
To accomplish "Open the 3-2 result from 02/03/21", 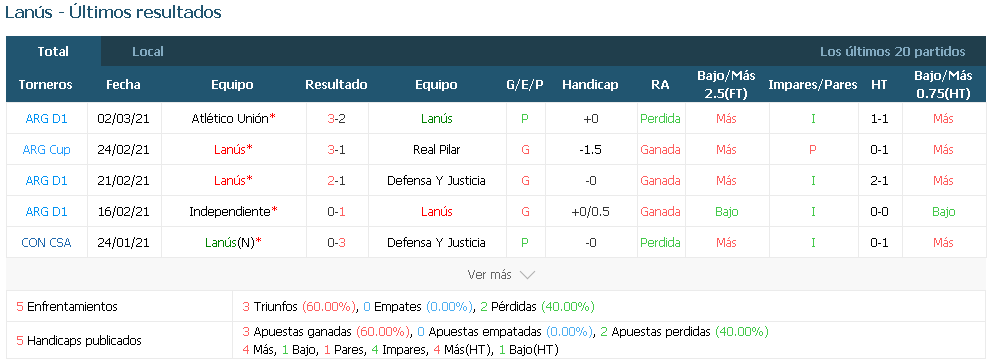I will click(336, 118).
